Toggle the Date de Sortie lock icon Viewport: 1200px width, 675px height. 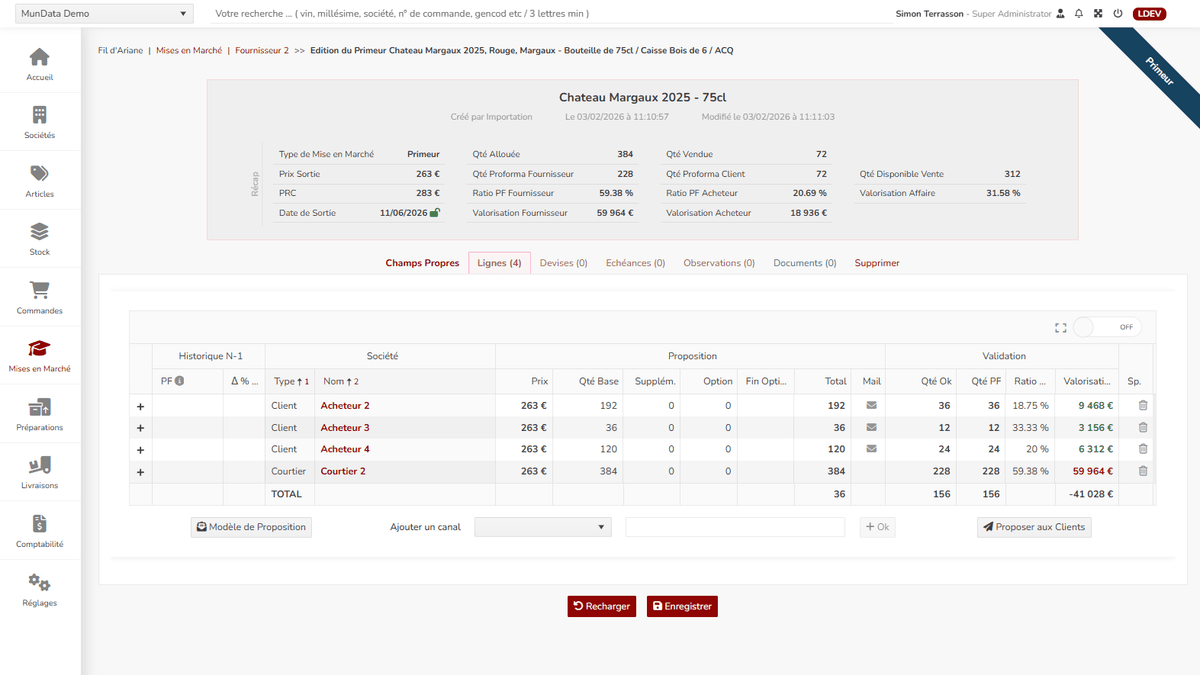coord(435,213)
